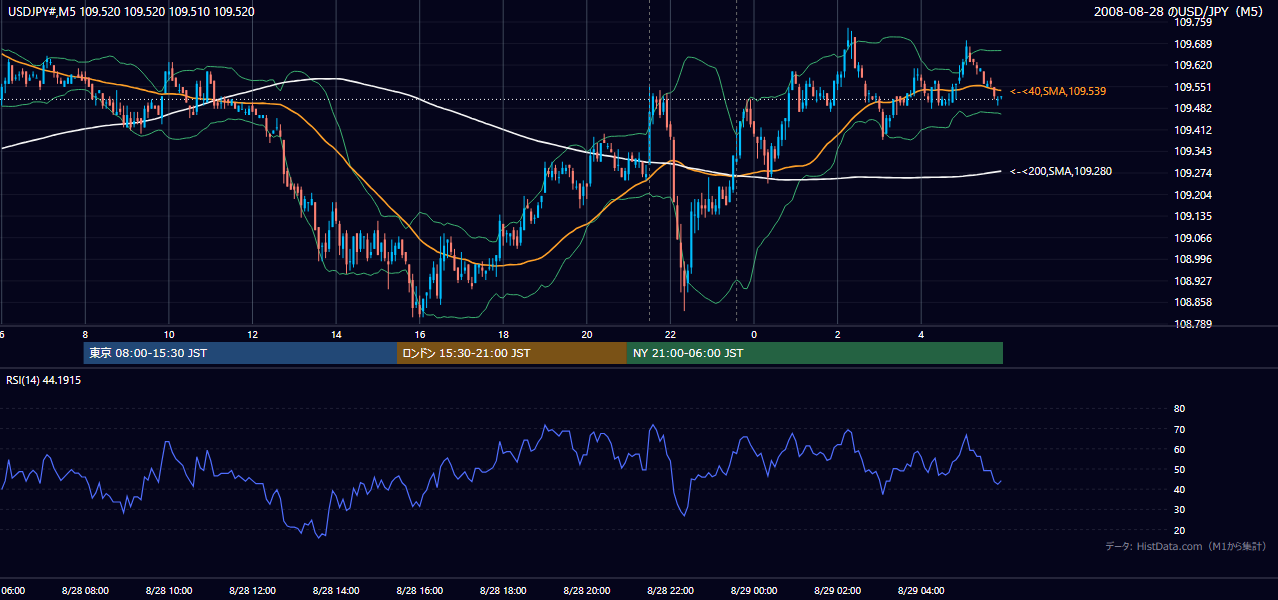Click hour tick 10 below the price chart
Screen dimensions: 1278x600
tap(169, 335)
